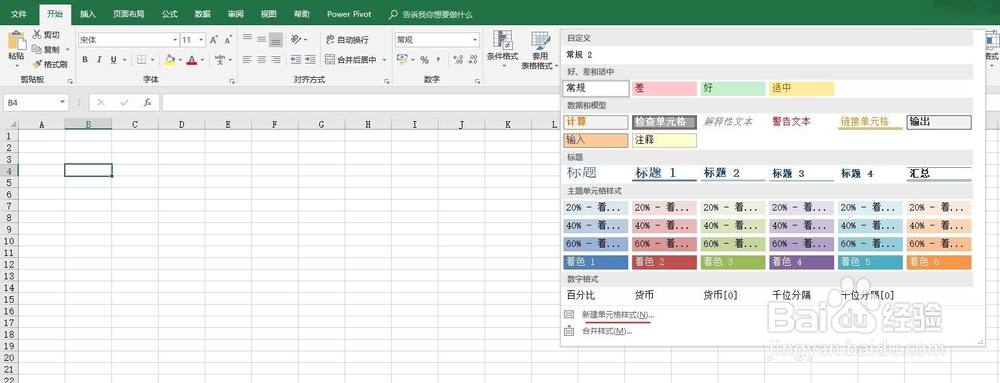Increase decimal places
Image resolution: width=1000 pixels, height=383 pixels.
(x=458, y=60)
